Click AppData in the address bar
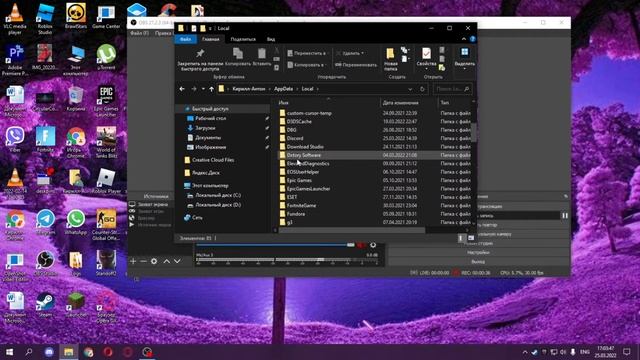Image resolution: width=640 pixels, height=360 pixels. [283, 89]
